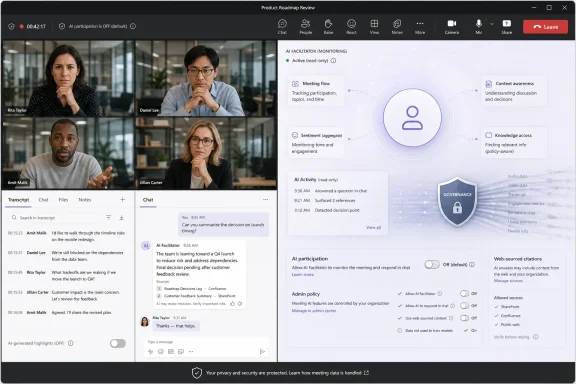Toggle Allow AI to respond in chat
Image resolution: width=576 pixels, height=384 pixels.
[x=464, y=306]
